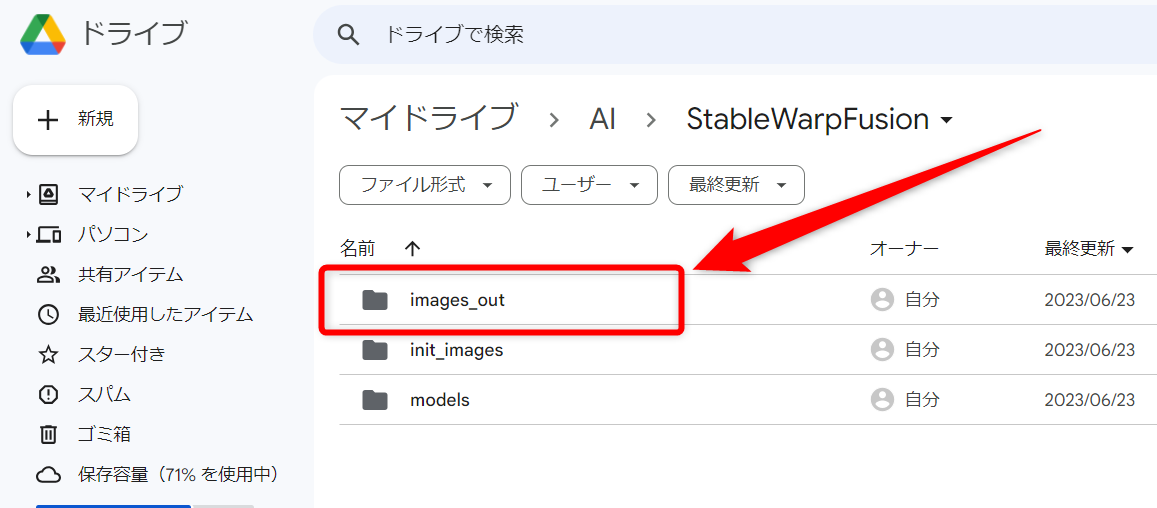Click the 2023/06/23 date in init_images row
The image size is (1157, 508).
1090,349
